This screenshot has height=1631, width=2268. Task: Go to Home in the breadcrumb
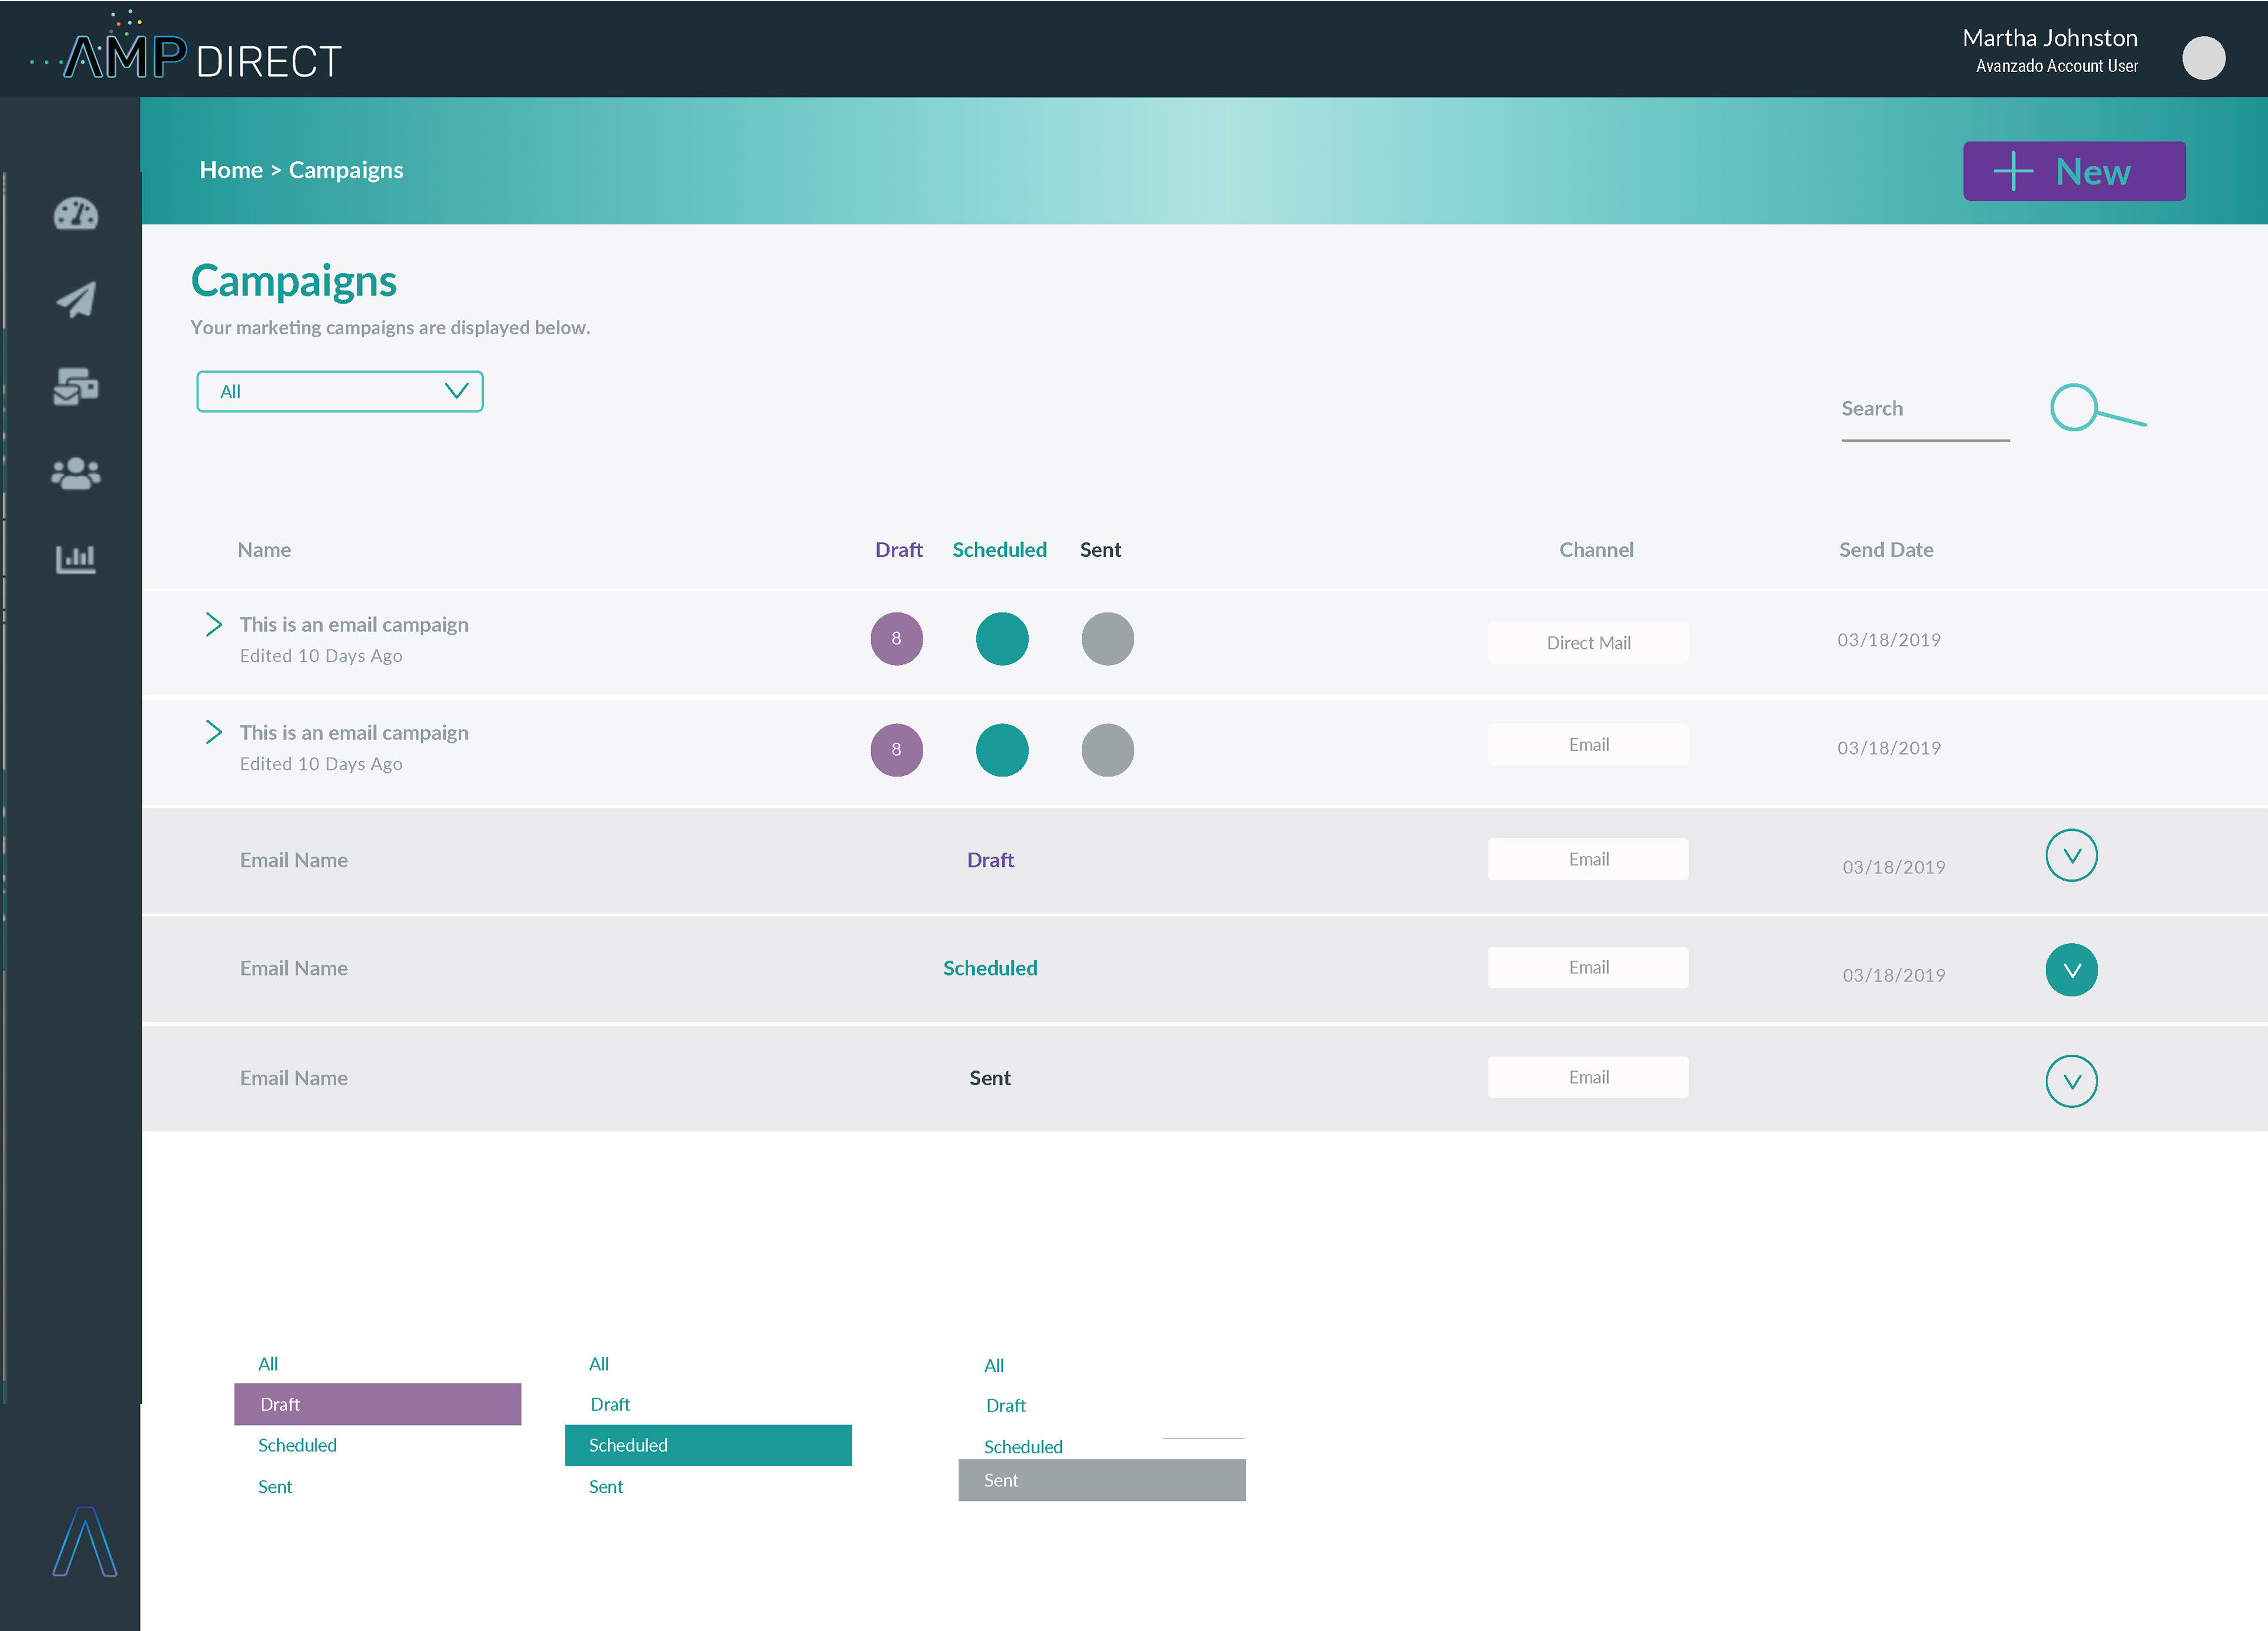point(231,170)
